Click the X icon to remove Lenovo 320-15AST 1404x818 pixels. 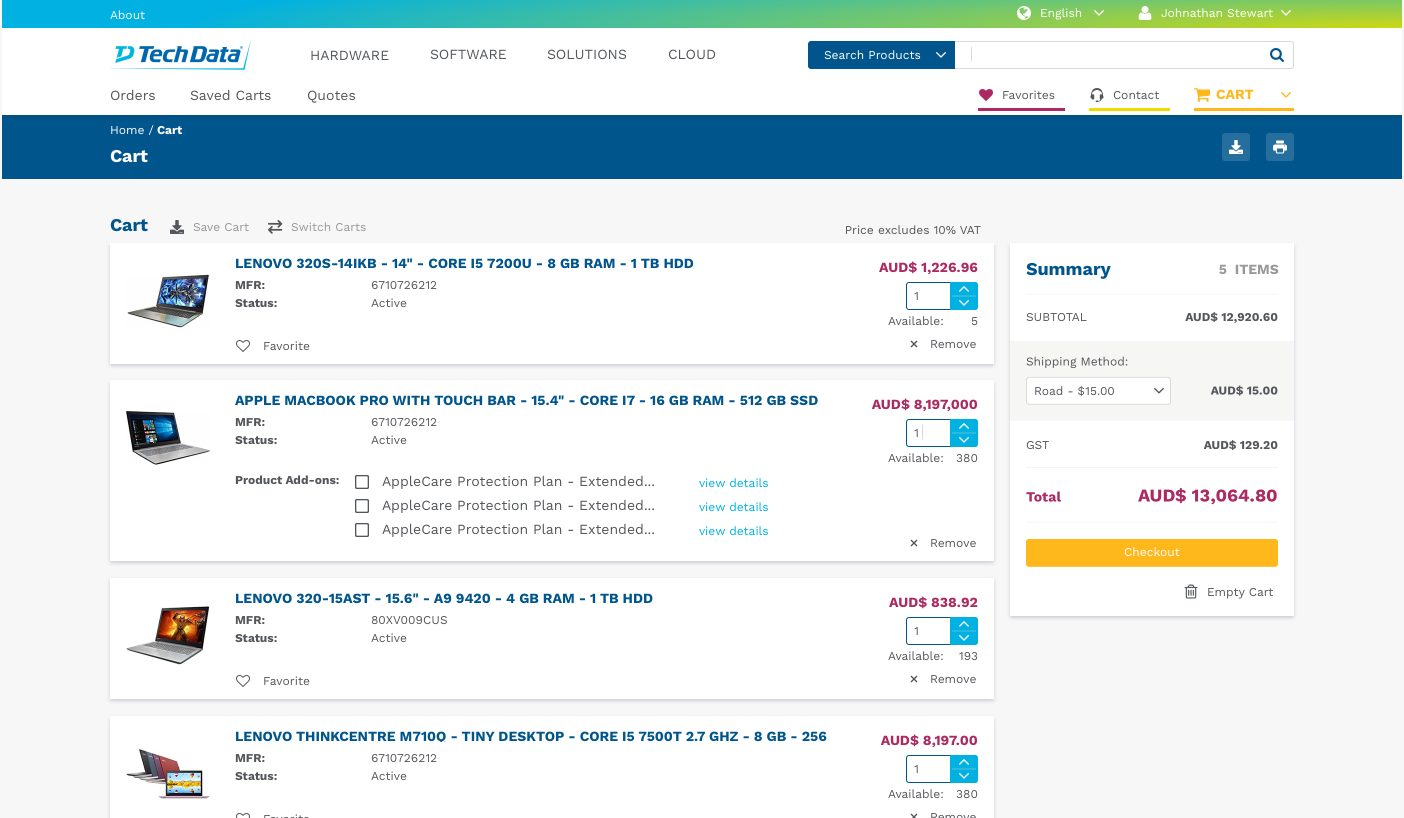914,679
